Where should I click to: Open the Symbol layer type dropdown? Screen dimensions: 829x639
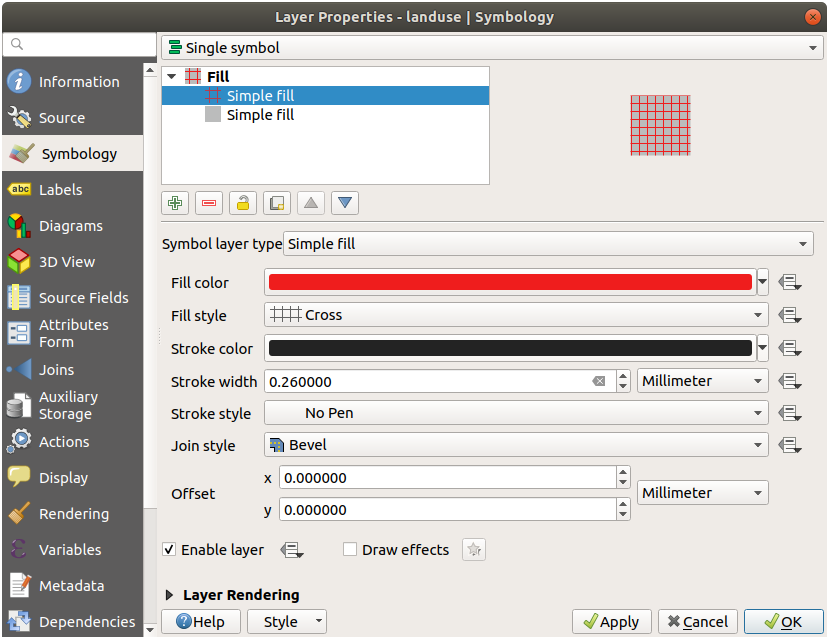coord(548,244)
